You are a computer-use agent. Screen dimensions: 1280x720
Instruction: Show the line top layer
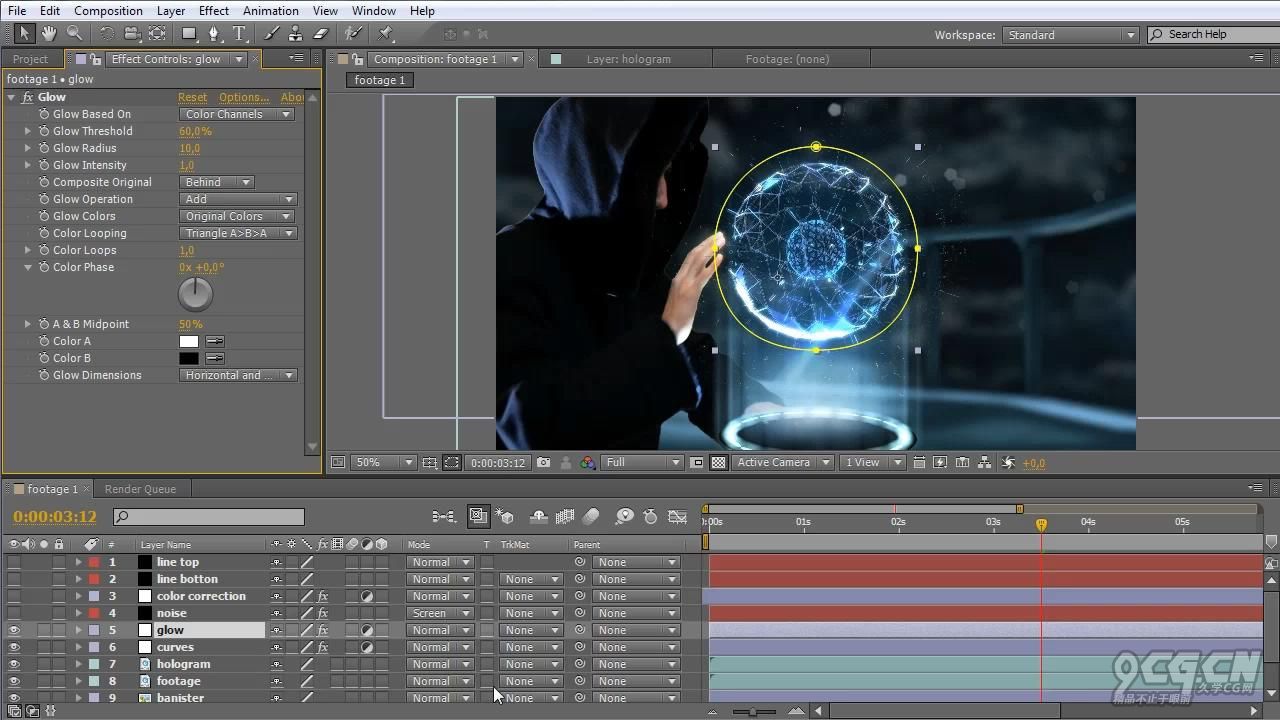tap(14, 562)
